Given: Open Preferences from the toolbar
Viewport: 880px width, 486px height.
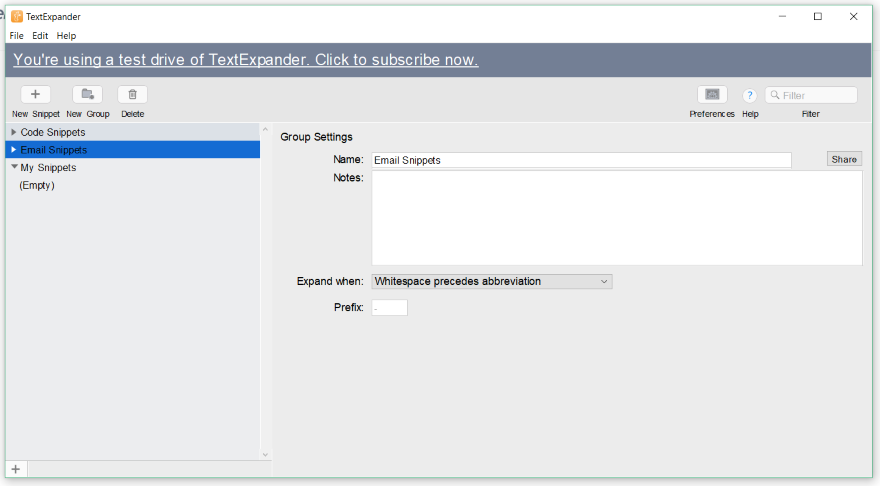Looking at the screenshot, I should 712,94.
